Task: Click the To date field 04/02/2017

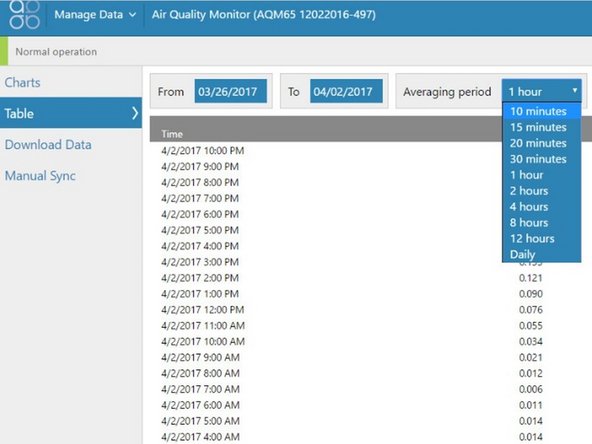Action: pyautogui.click(x=346, y=91)
